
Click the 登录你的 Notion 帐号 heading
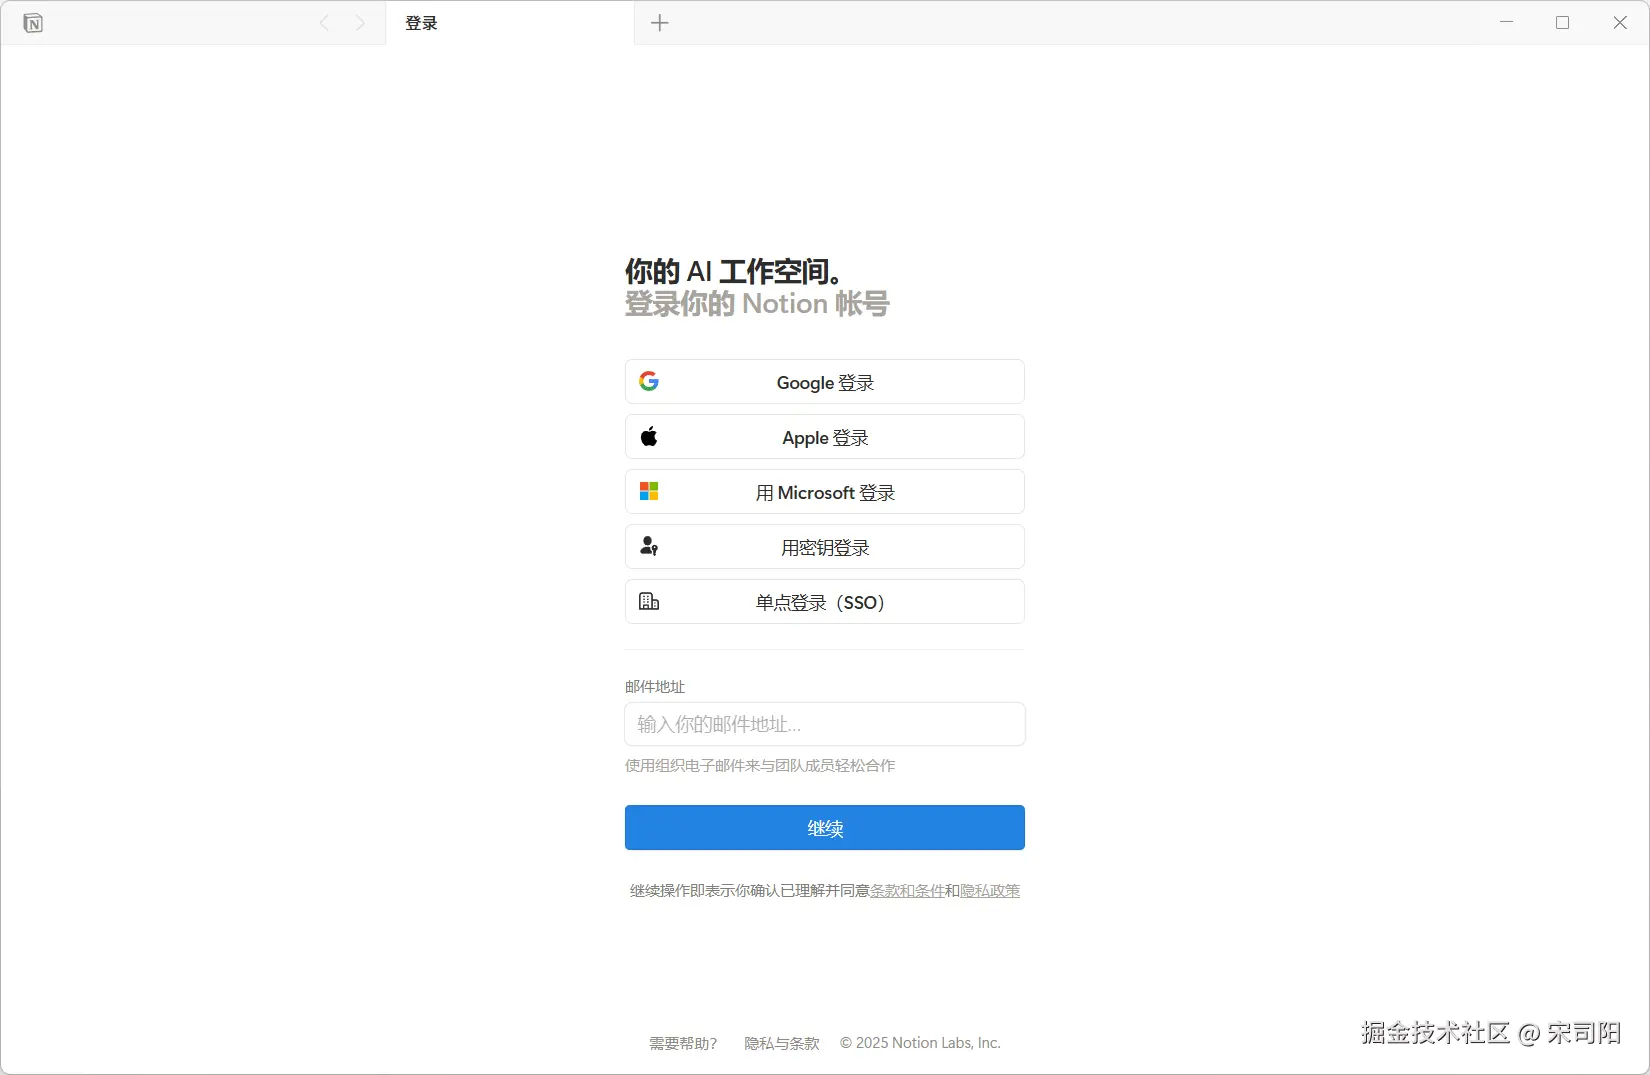(x=757, y=304)
